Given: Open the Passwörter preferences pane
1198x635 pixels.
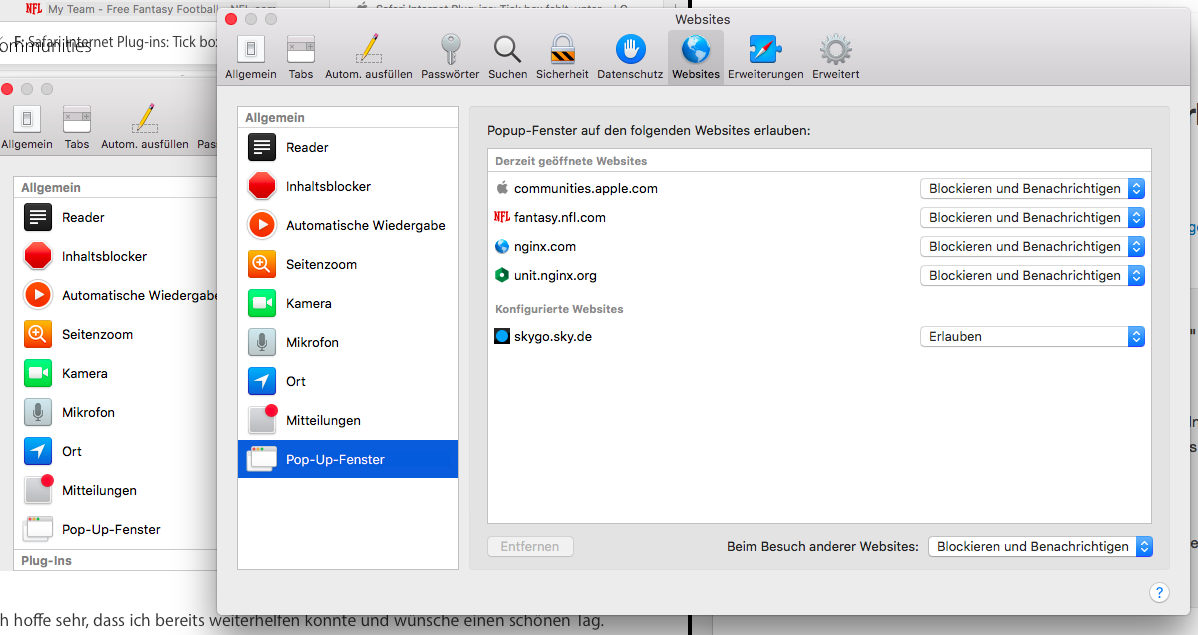Looking at the screenshot, I should 450,56.
